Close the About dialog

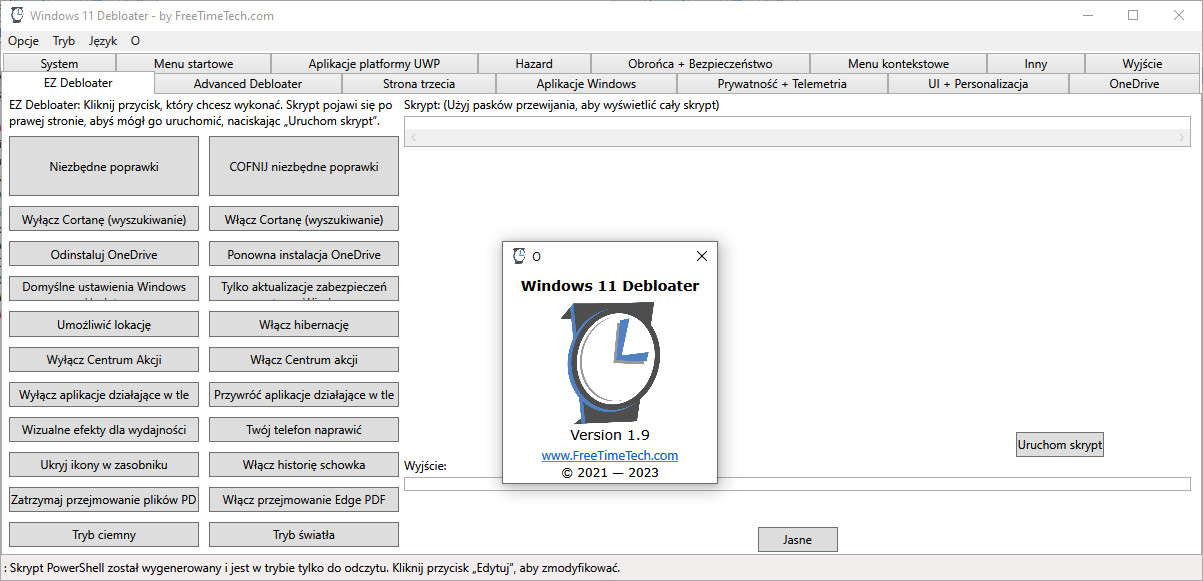[x=701, y=256]
